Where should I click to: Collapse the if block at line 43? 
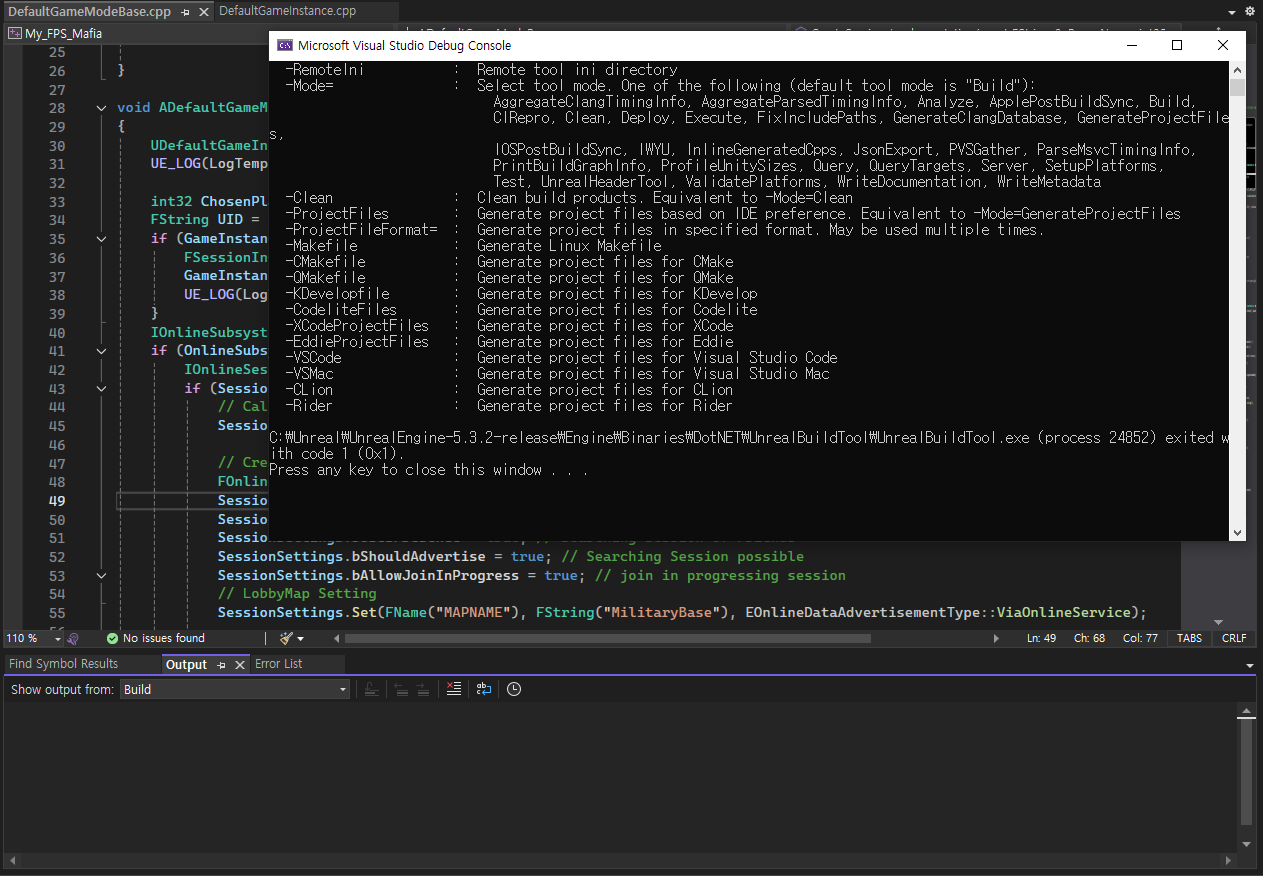pos(101,388)
